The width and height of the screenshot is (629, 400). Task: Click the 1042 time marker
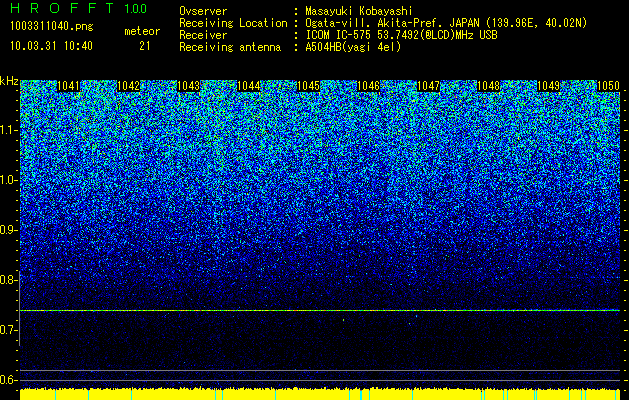tap(128, 86)
